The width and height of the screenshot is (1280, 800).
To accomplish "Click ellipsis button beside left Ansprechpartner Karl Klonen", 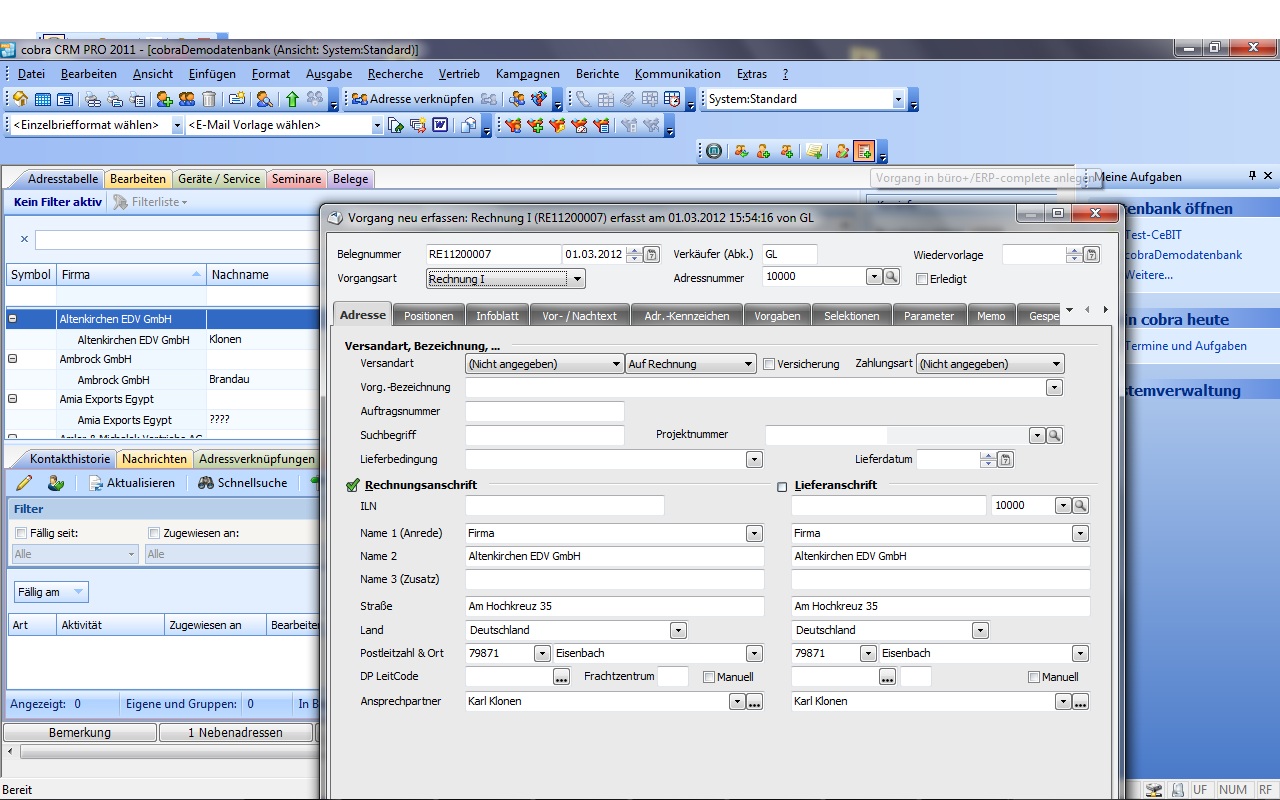I will point(755,702).
